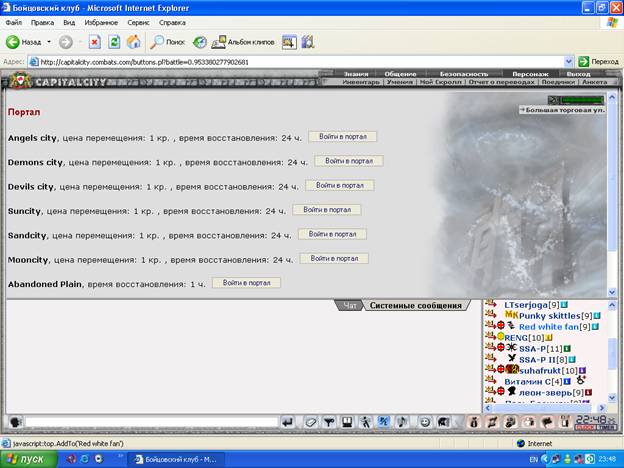Click the helmet icon left of chat input
The image size is (624, 468).
[15, 422]
